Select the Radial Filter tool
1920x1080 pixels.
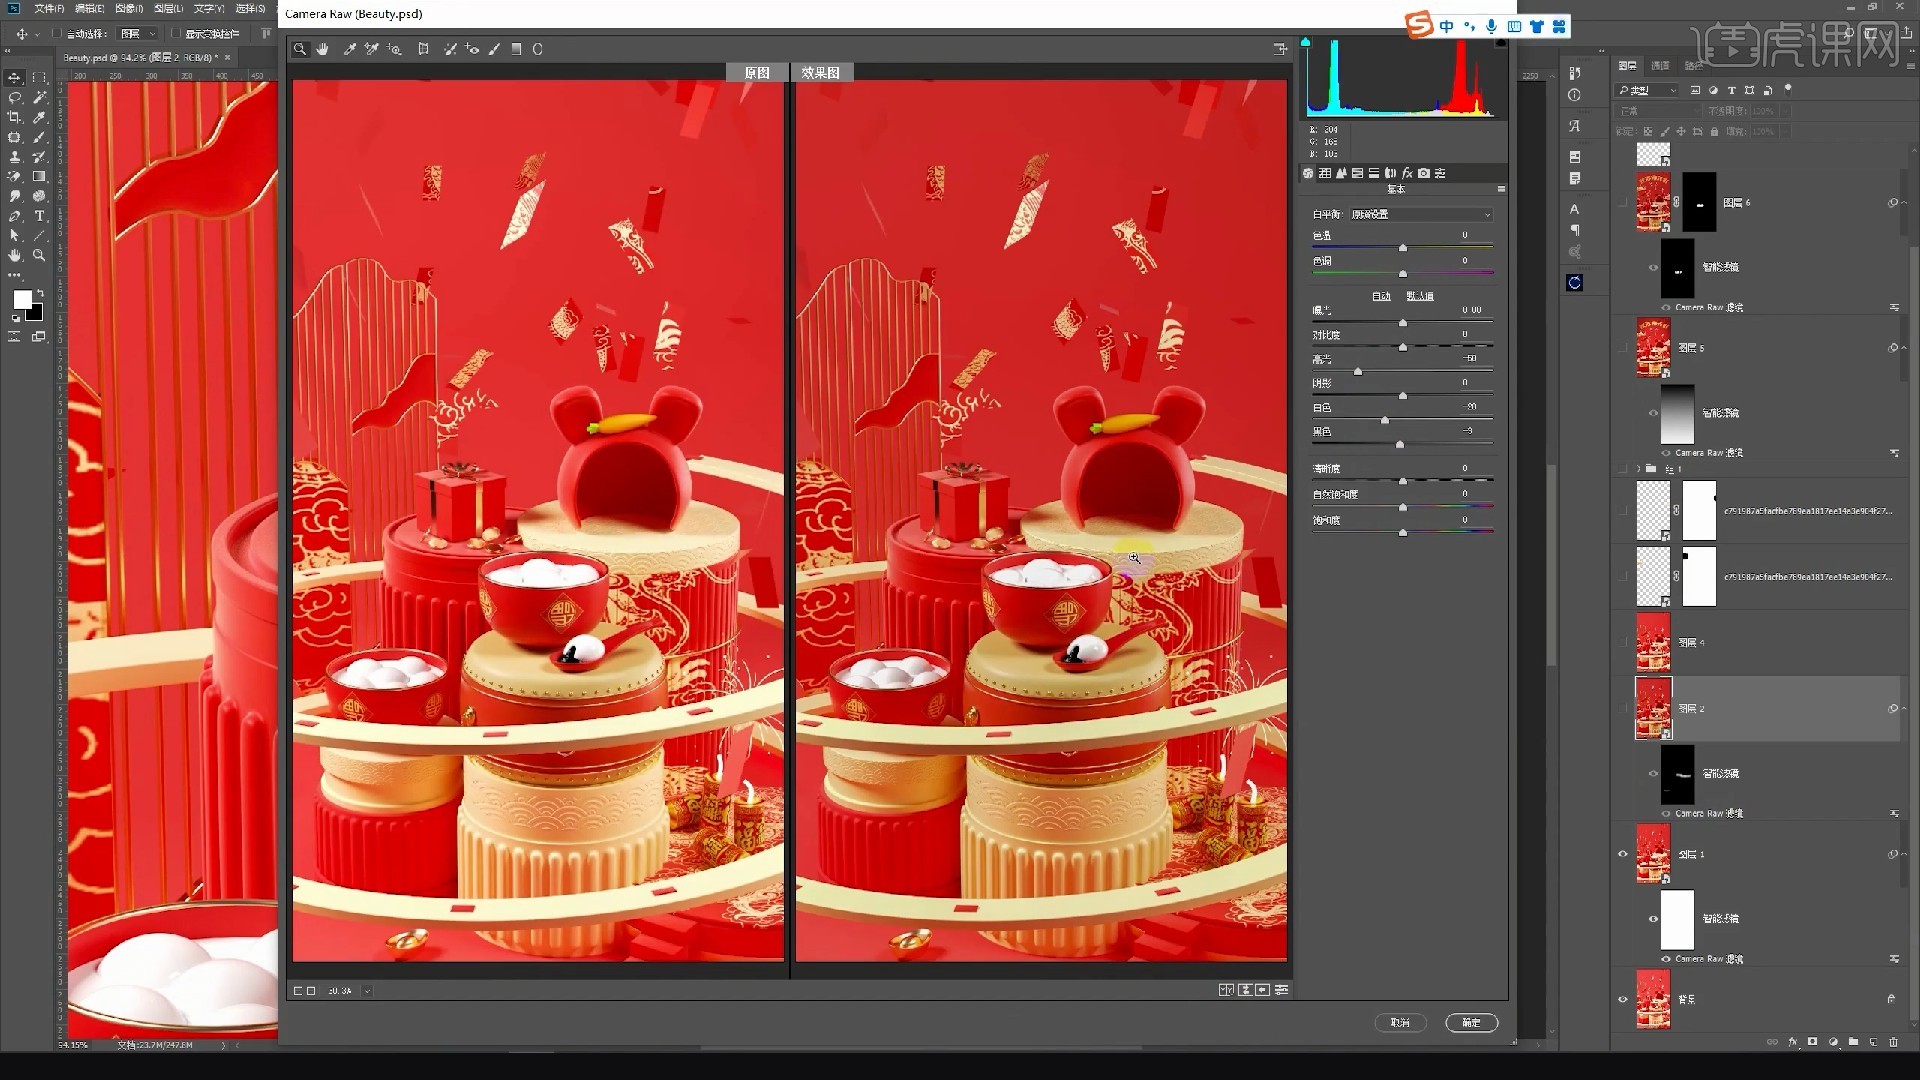[x=538, y=49]
